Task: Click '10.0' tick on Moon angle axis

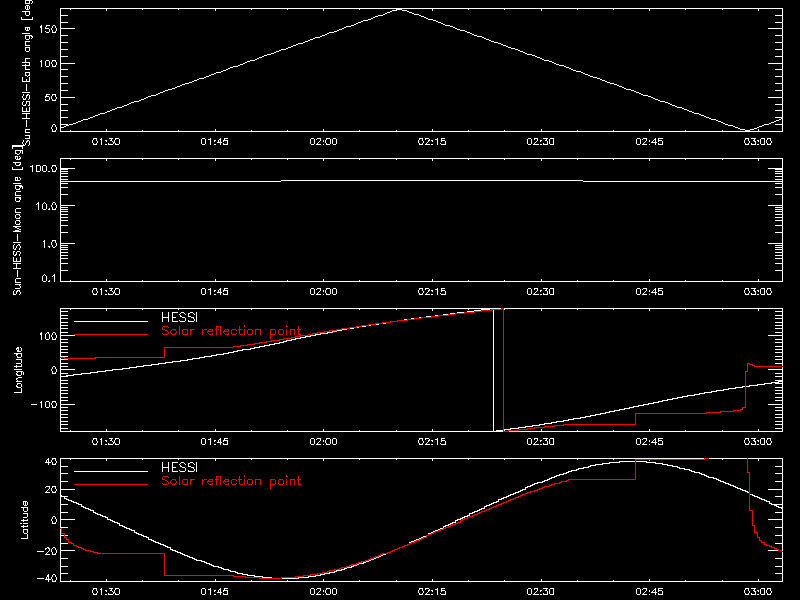Action: pos(46,206)
